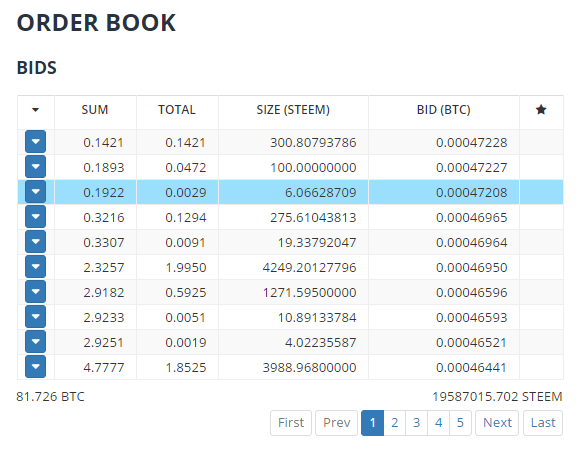Select page 1 in pagination

coord(372,423)
